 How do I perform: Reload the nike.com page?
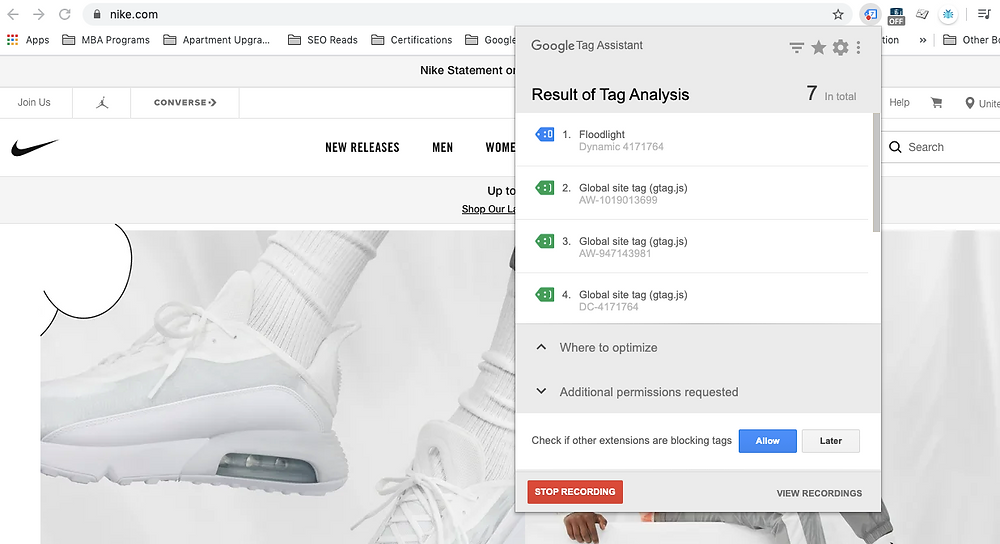point(64,14)
